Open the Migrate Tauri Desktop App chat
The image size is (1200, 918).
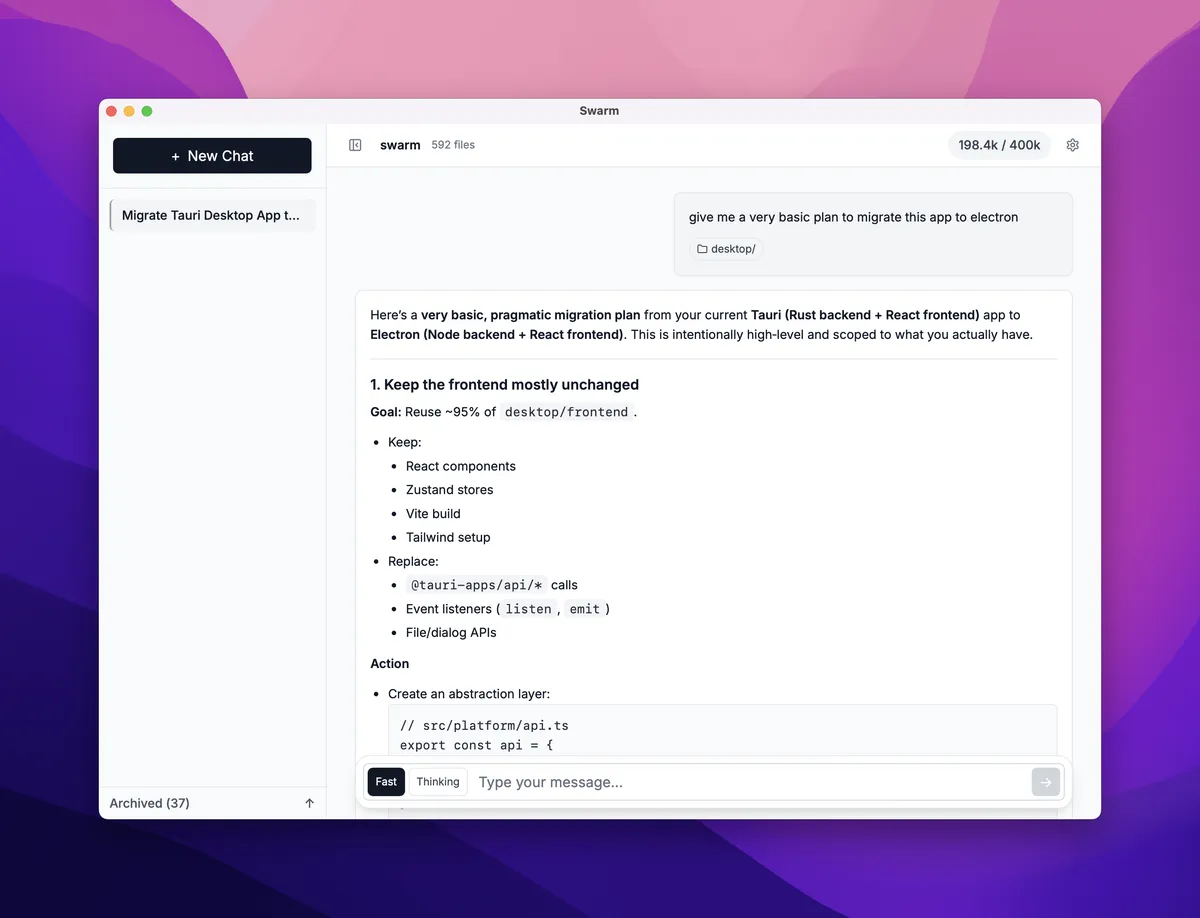[x=211, y=215]
